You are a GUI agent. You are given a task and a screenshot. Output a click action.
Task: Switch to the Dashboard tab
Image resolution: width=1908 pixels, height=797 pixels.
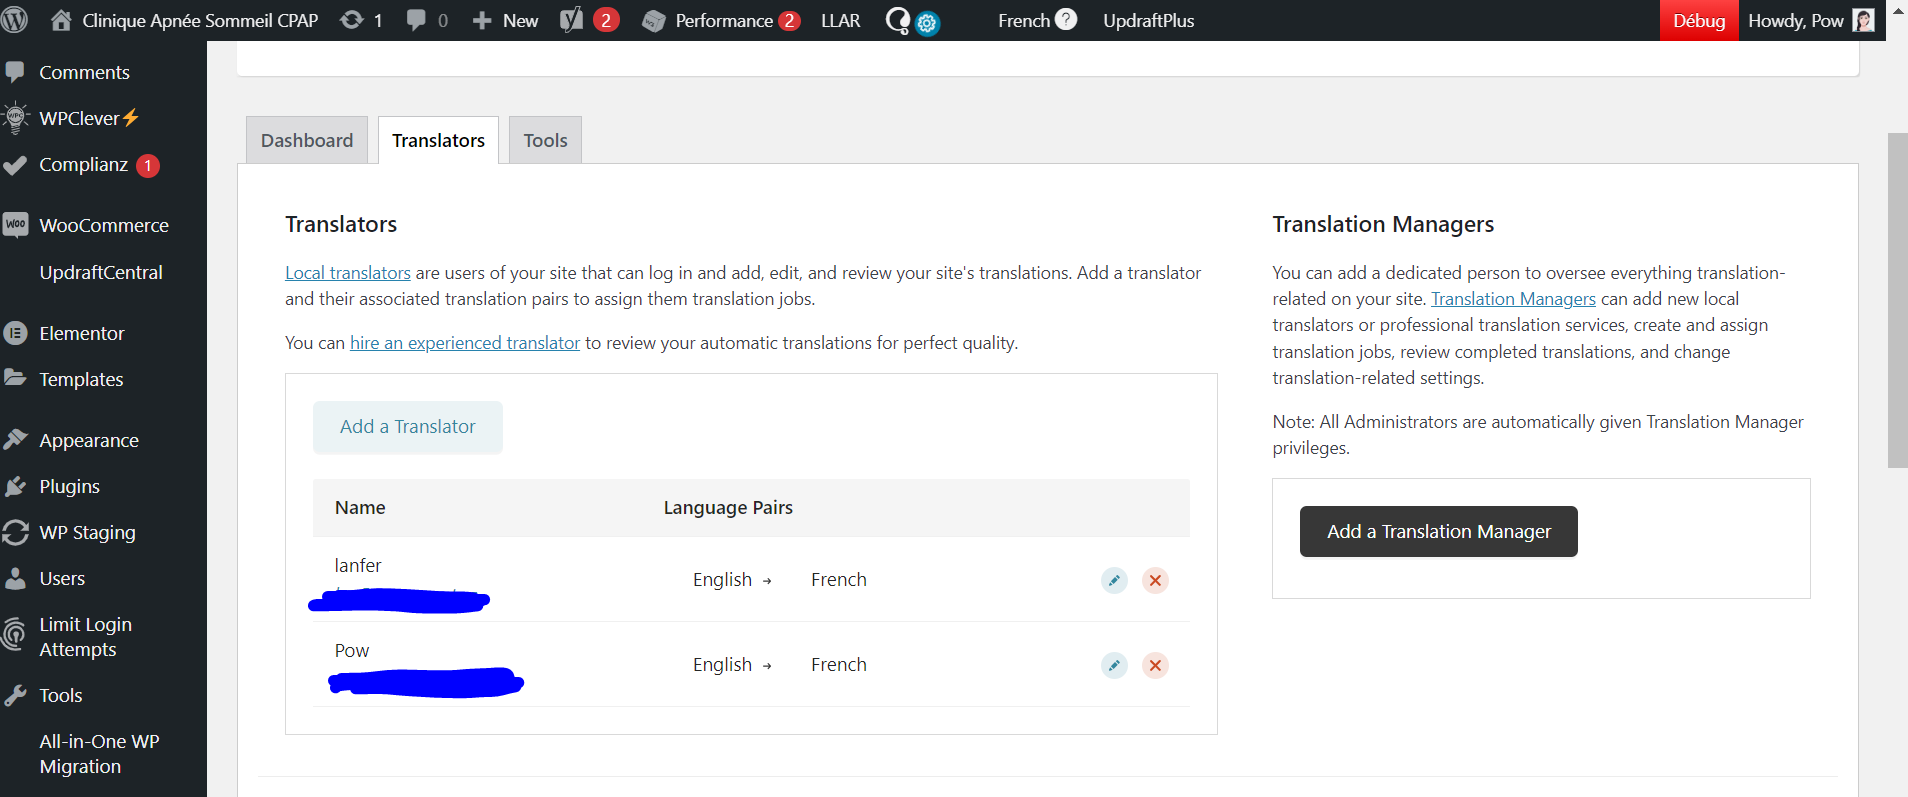pos(307,140)
